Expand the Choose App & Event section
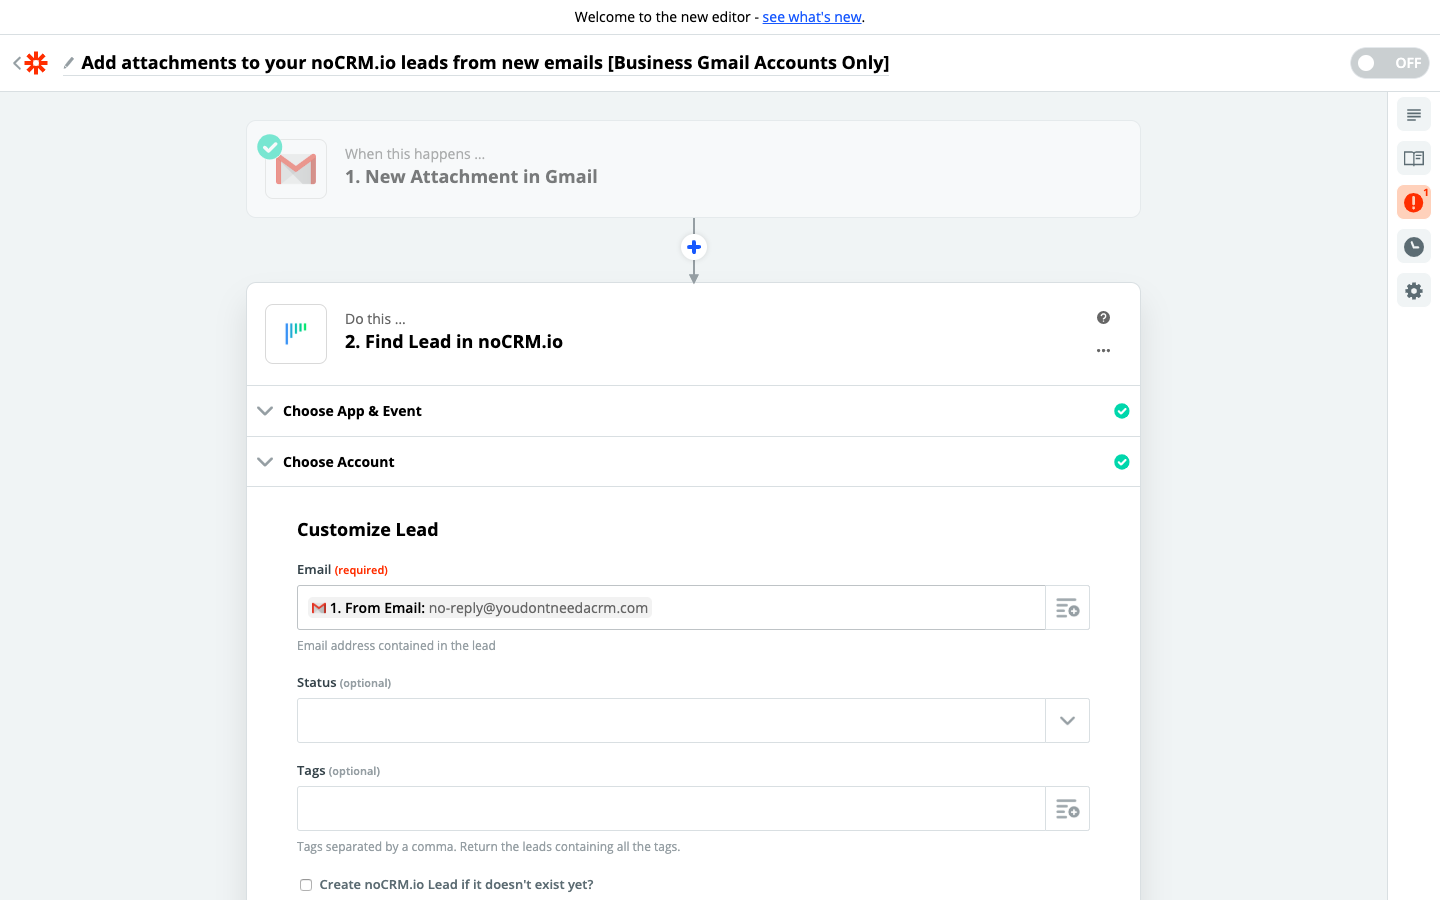1440x900 pixels. [x=352, y=411]
